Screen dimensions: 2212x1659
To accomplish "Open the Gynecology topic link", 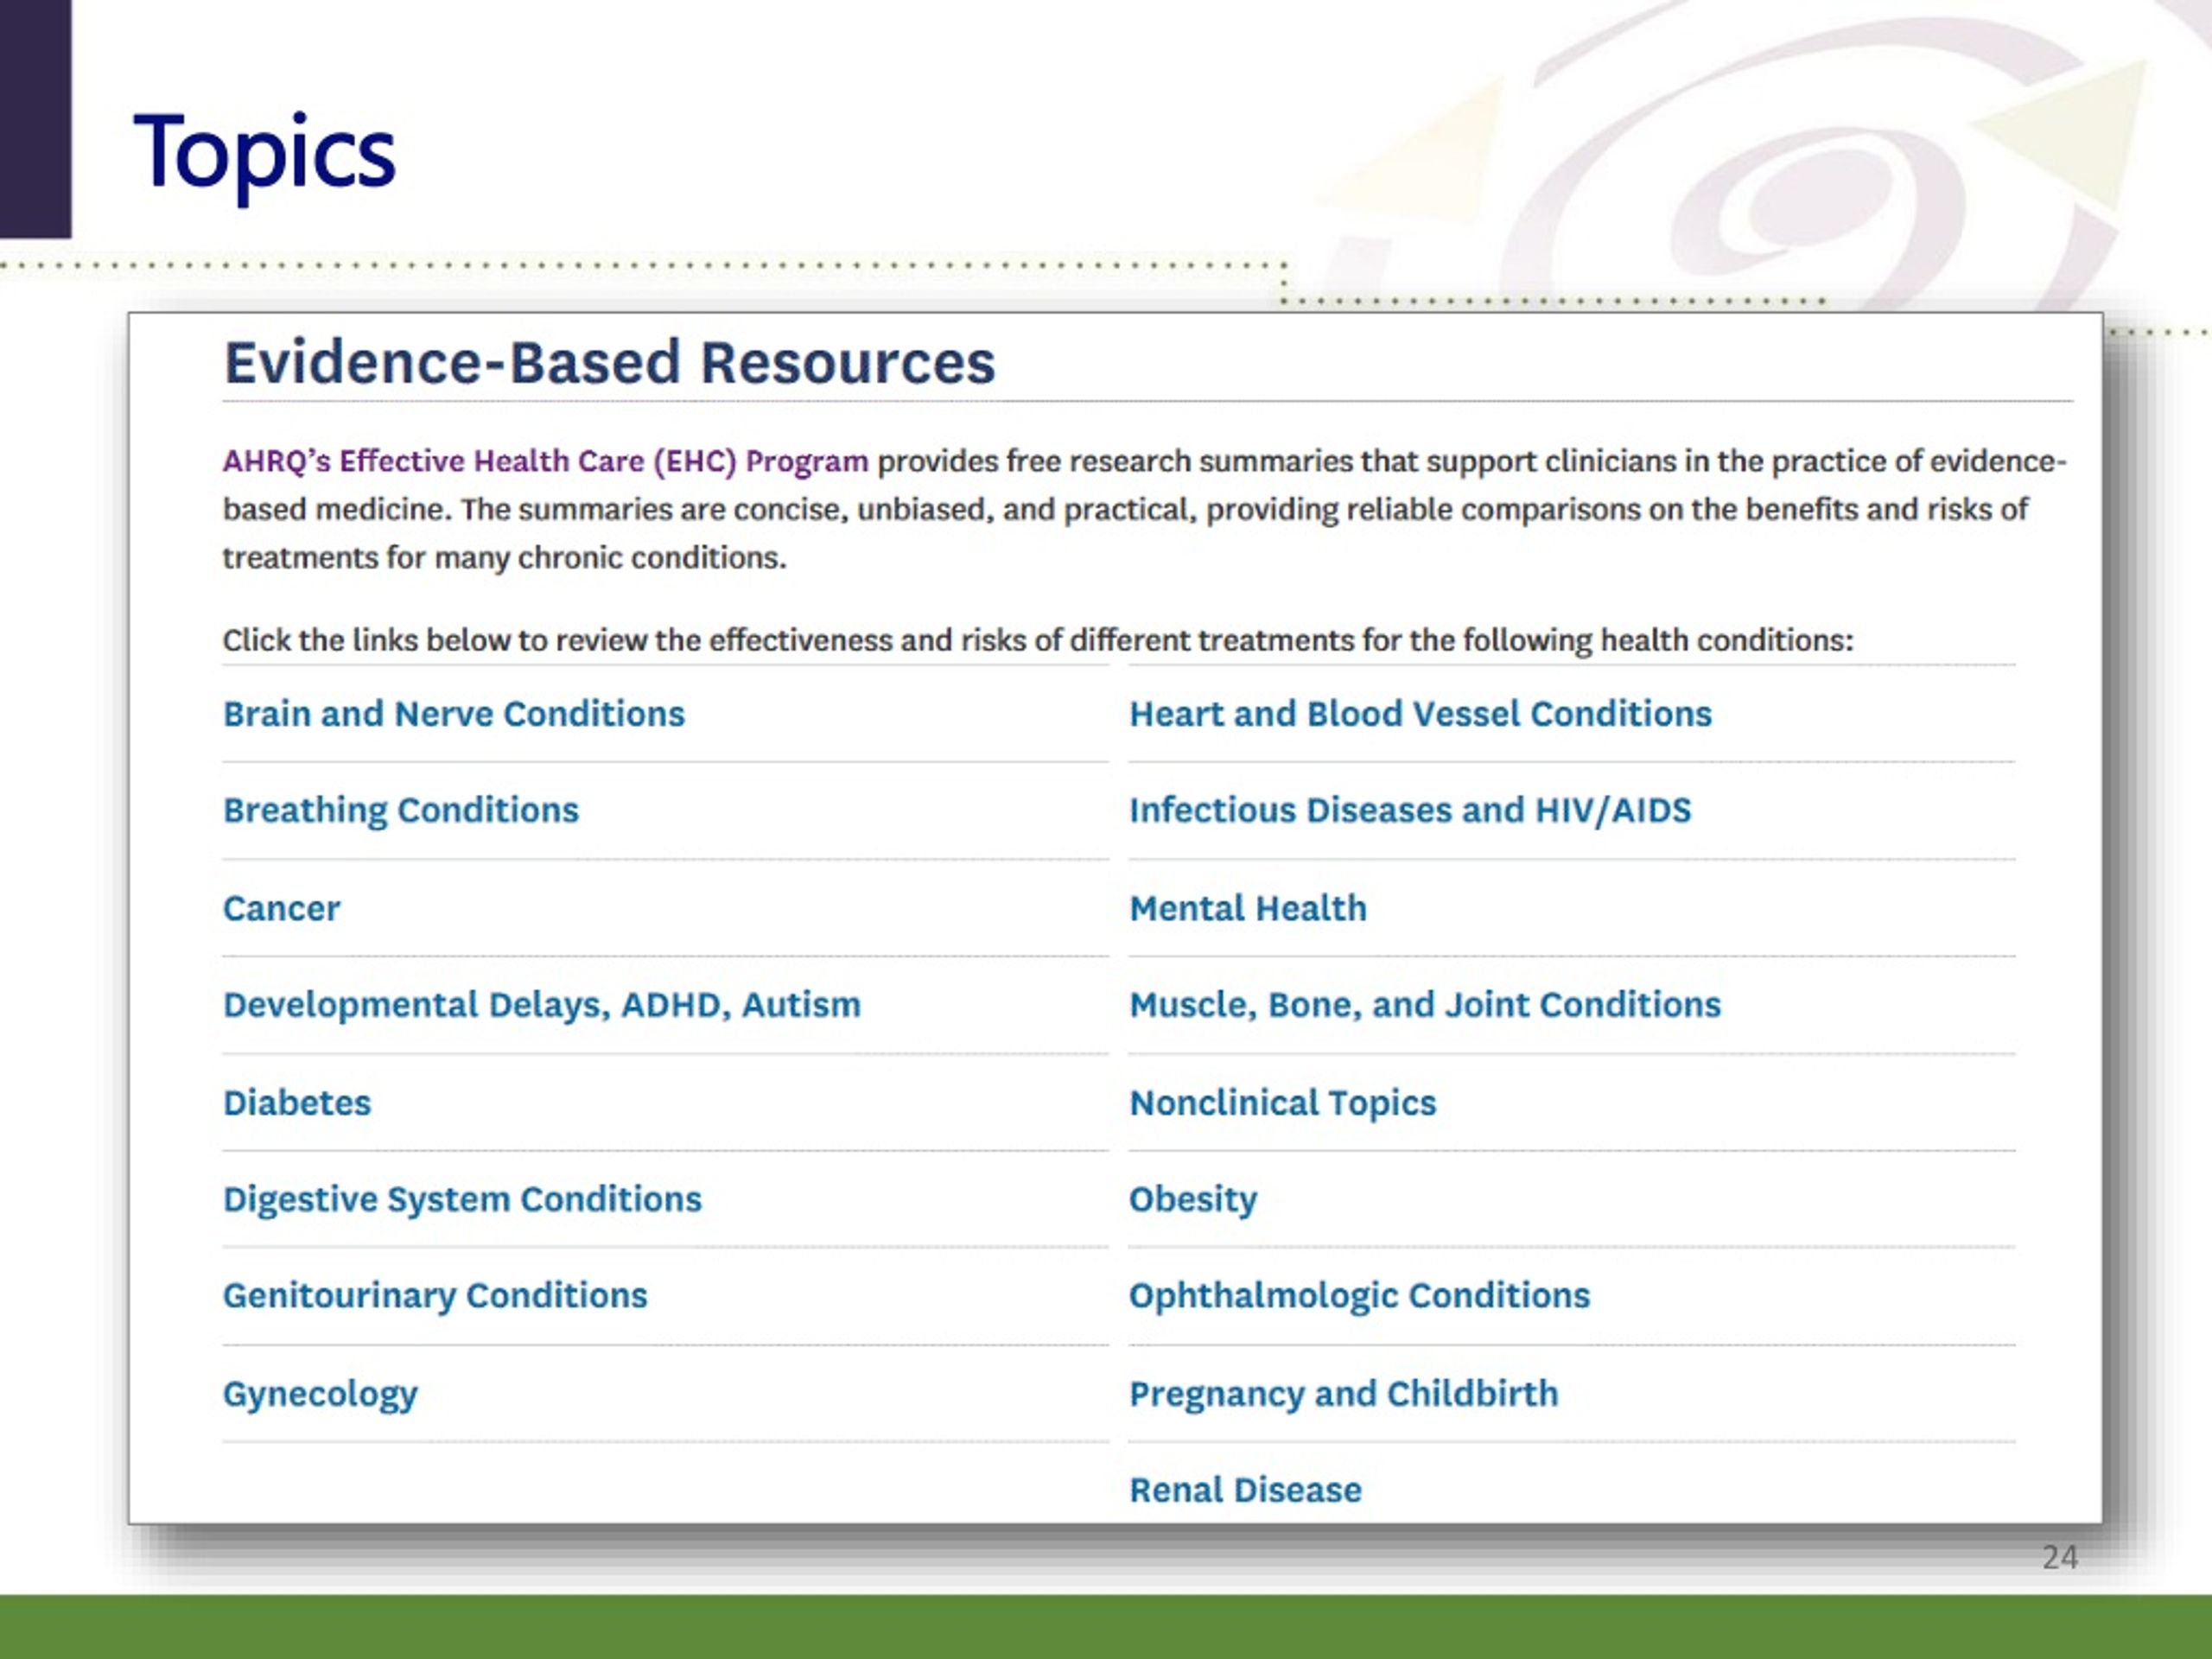I will click(x=320, y=1394).
